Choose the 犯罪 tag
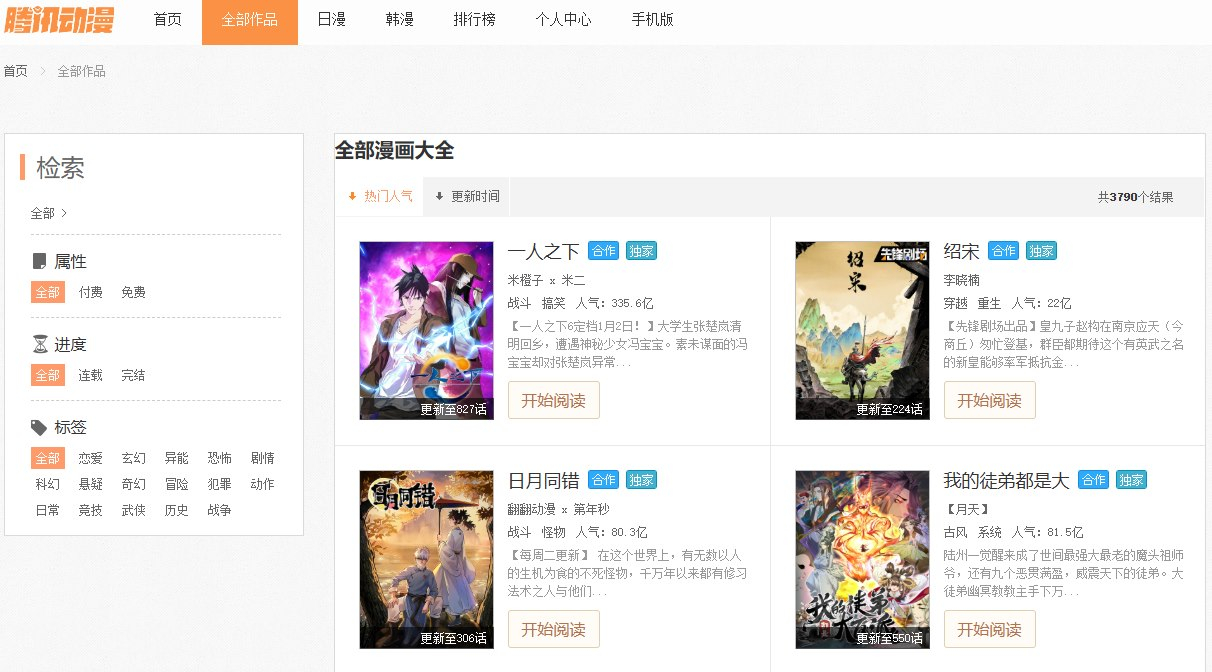Image resolution: width=1212 pixels, height=672 pixels. point(220,484)
